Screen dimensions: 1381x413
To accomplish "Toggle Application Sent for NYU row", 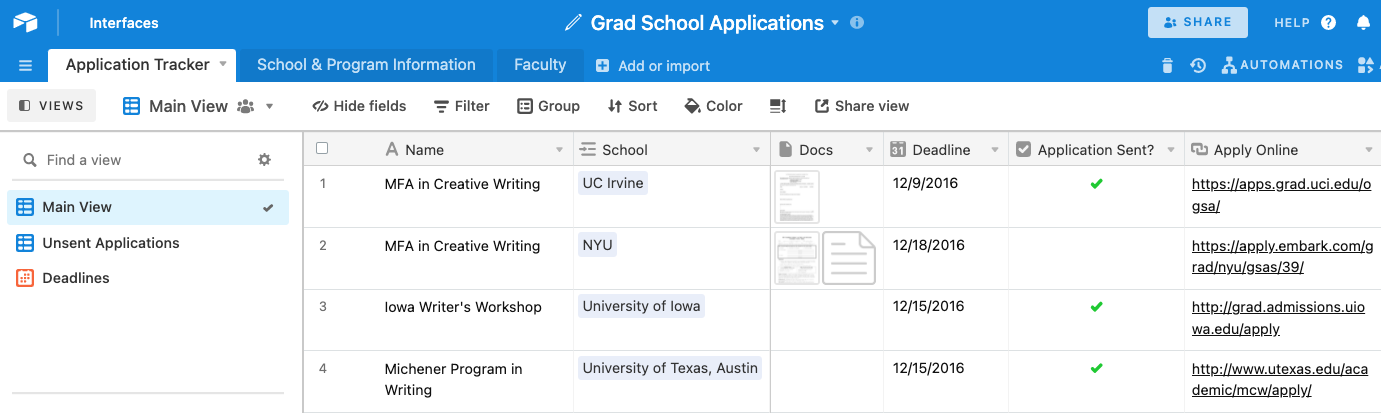I will (x=1096, y=246).
